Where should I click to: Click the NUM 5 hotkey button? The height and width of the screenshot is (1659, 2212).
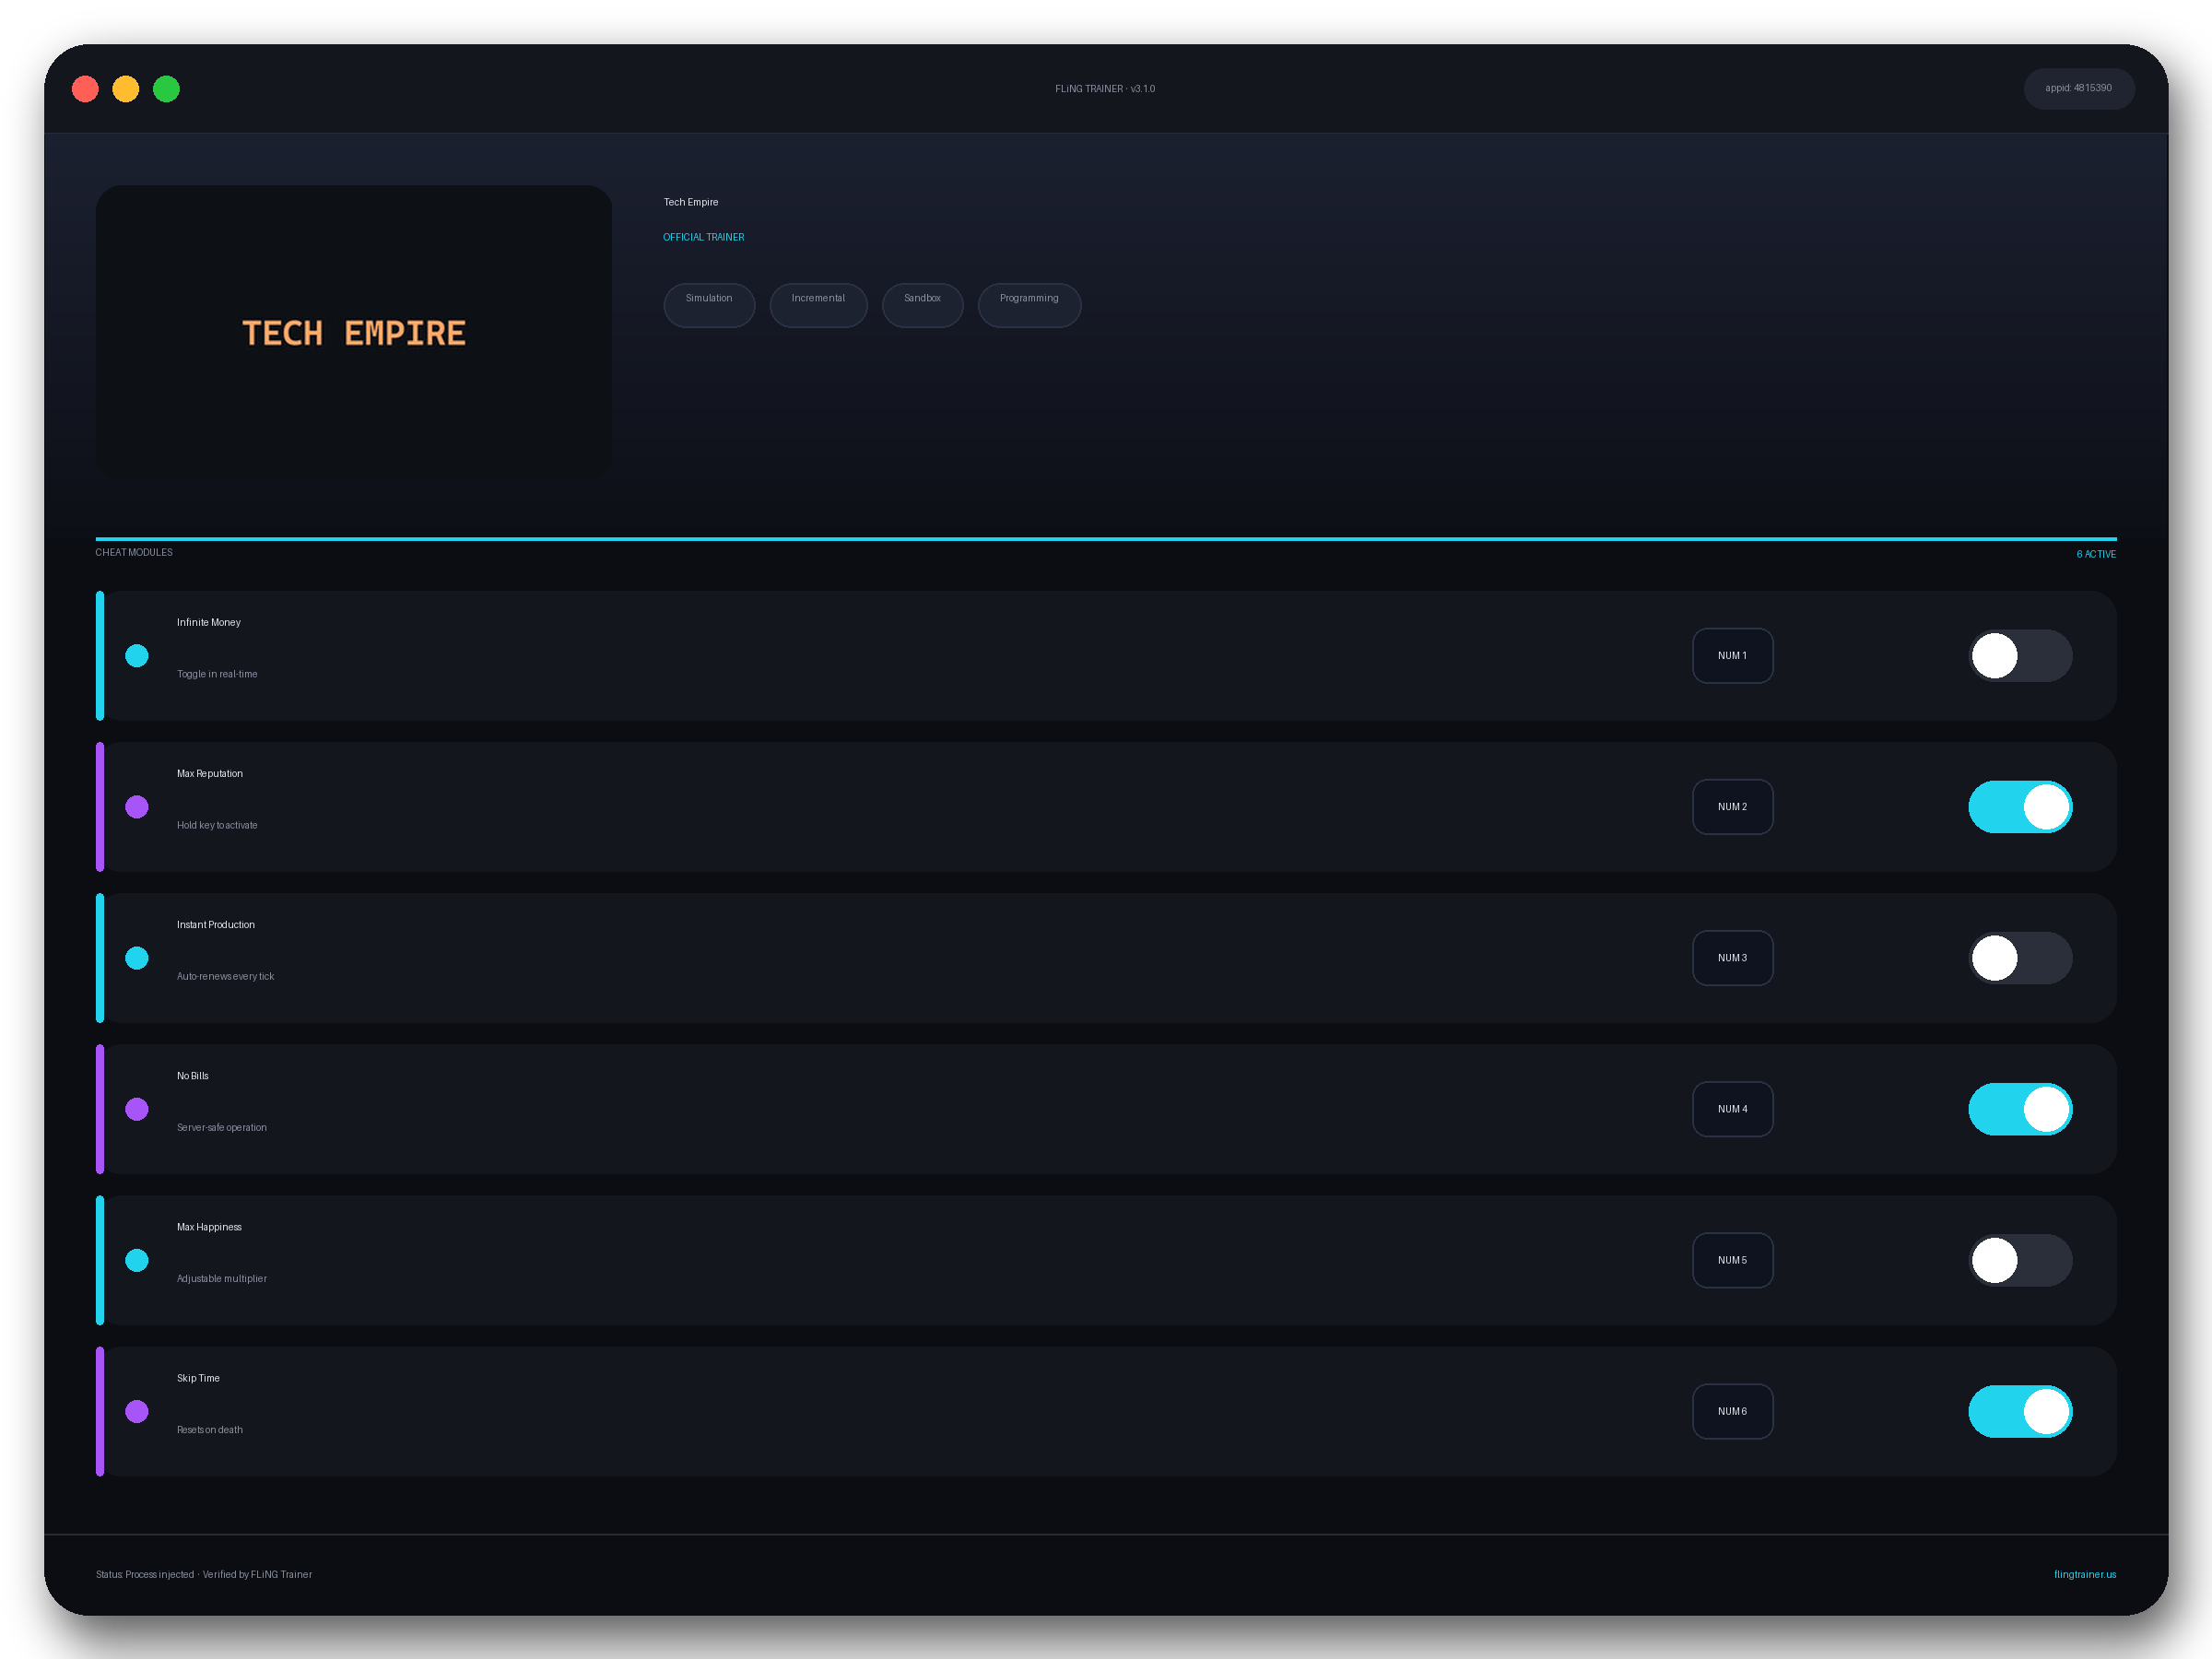tap(1732, 1260)
